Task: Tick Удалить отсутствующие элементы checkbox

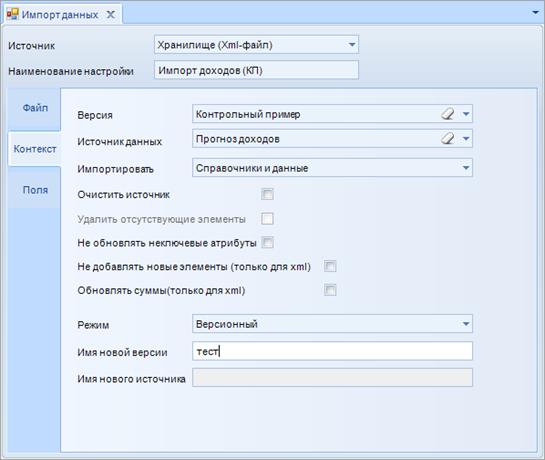Action: (267, 219)
